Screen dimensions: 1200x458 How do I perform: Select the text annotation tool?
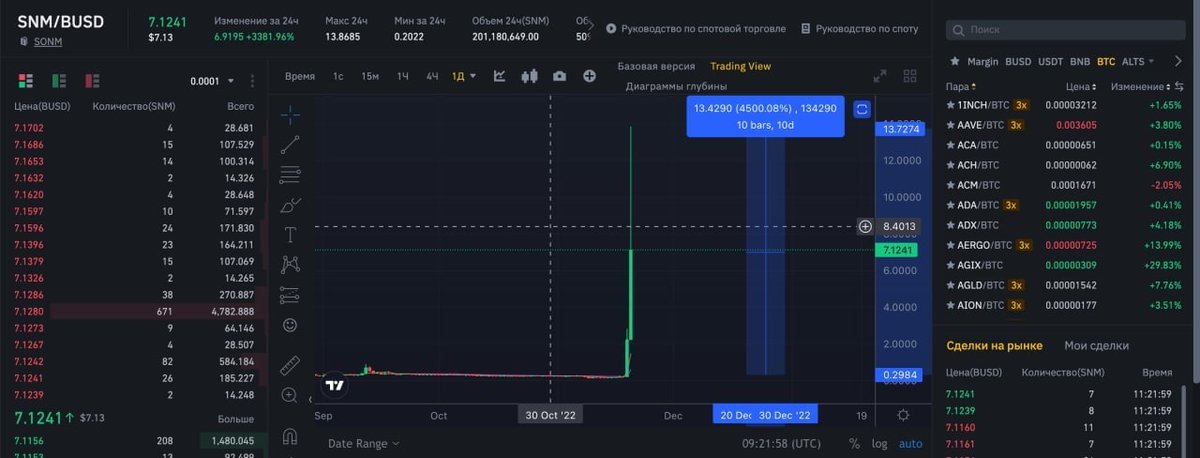(x=290, y=235)
